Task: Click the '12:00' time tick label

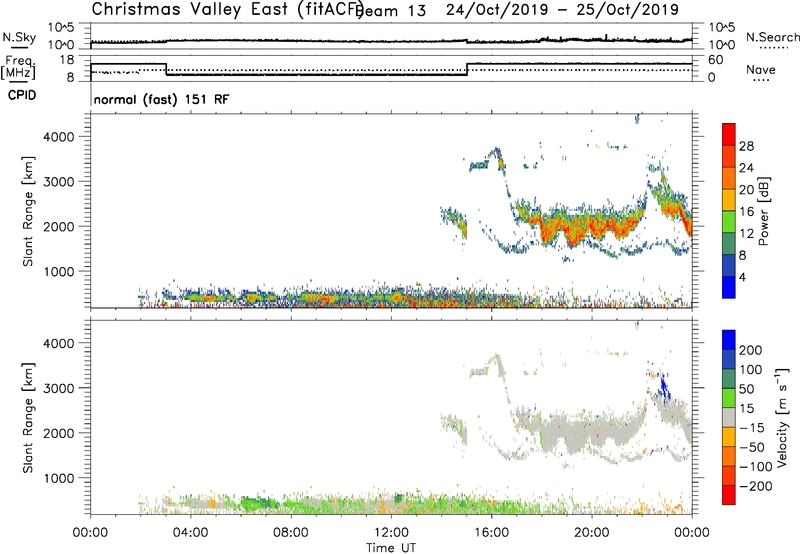Action: (391, 533)
